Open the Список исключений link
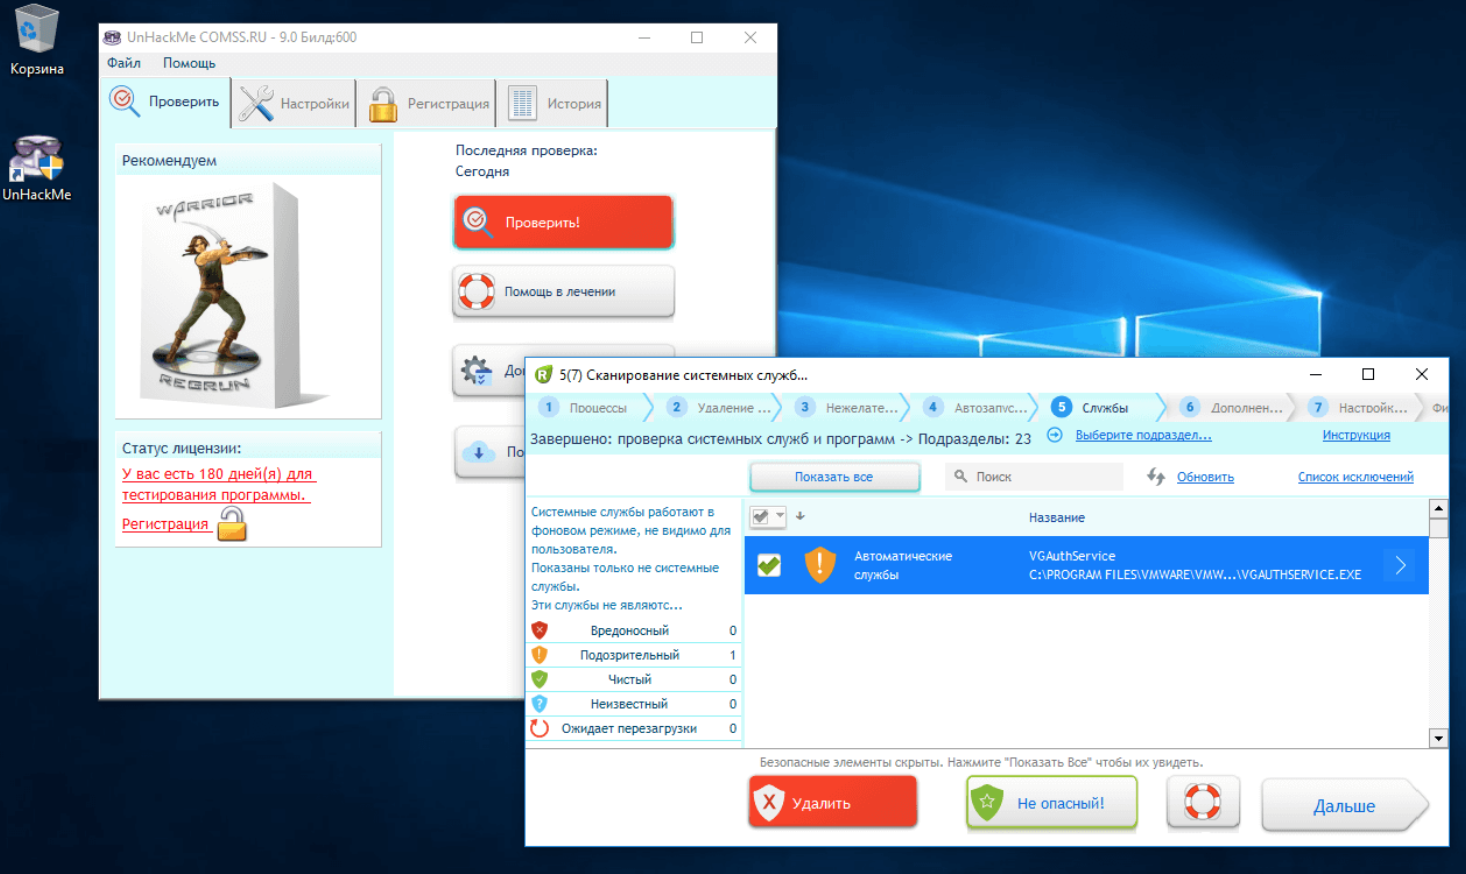 click(1355, 477)
